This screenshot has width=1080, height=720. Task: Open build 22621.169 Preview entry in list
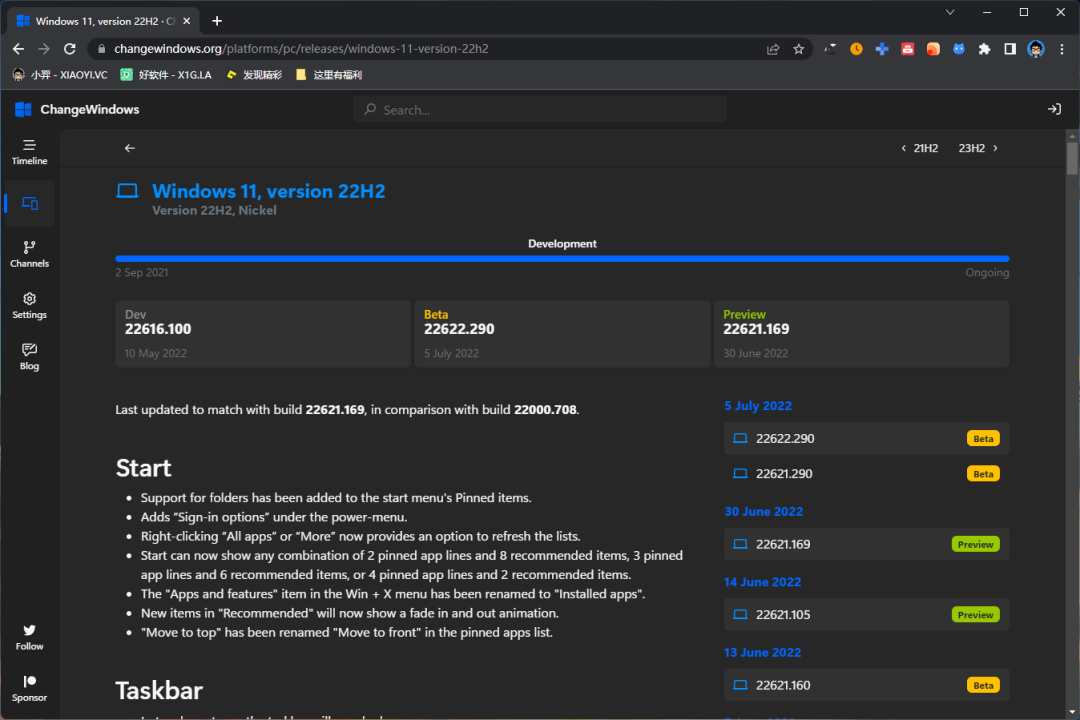tap(866, 544)
